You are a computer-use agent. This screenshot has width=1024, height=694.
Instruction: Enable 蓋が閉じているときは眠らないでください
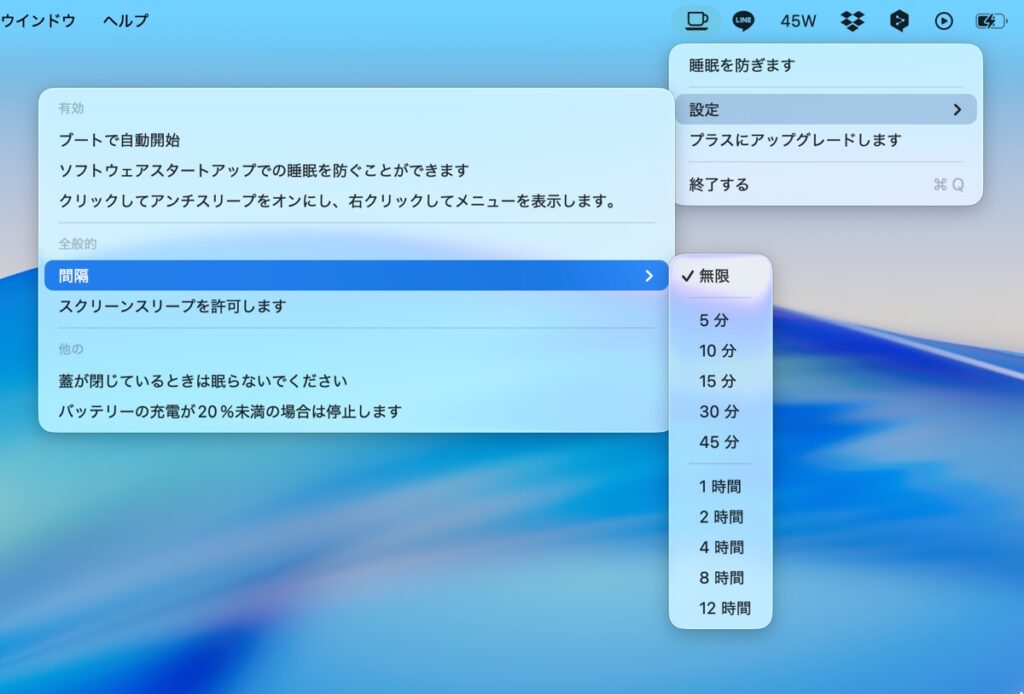(203, 381)
